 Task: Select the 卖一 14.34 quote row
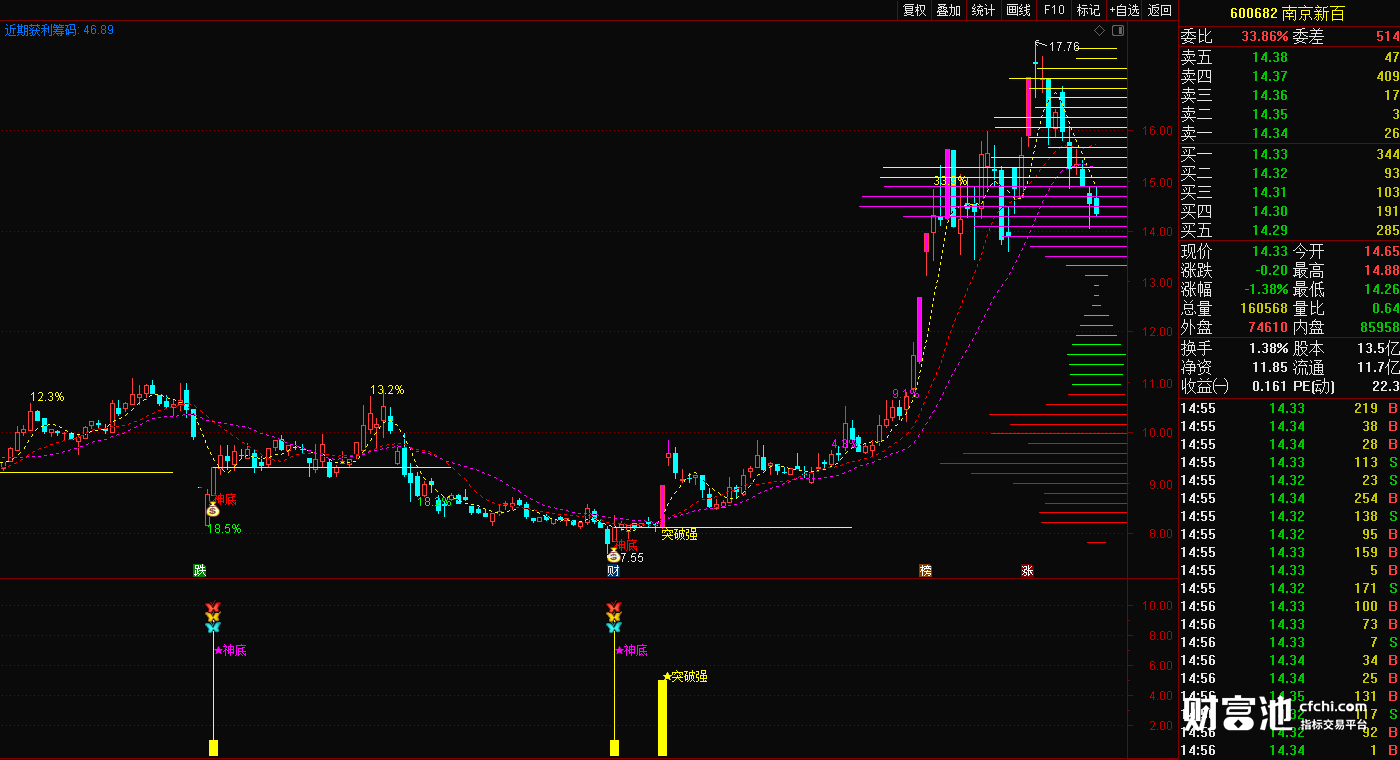[x=1290, y=133]
